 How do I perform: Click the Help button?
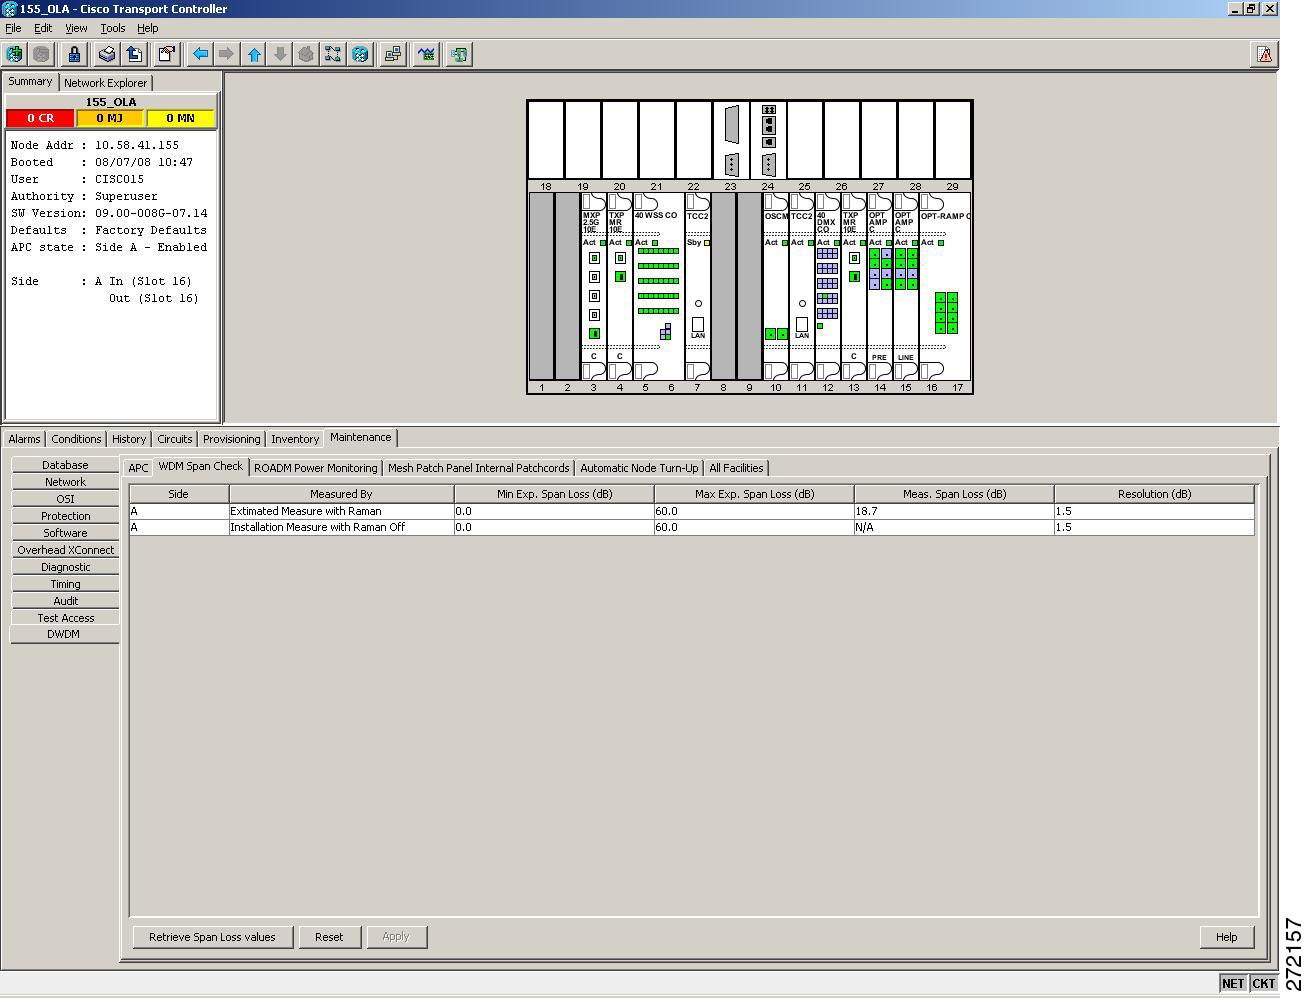1227,937
